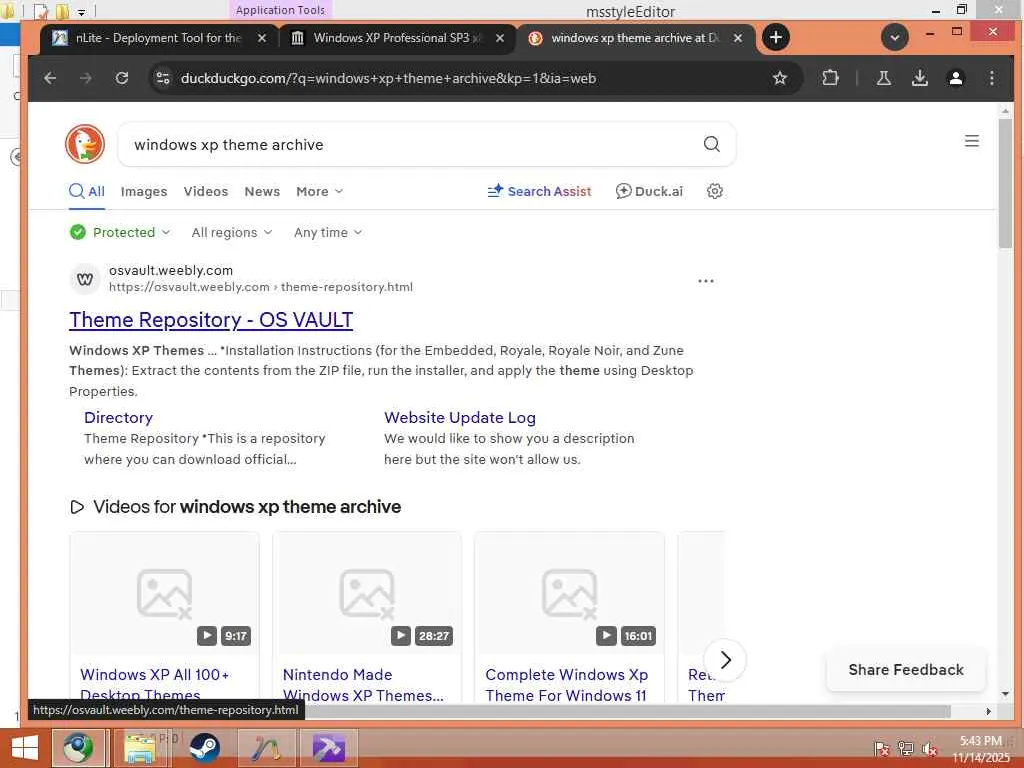This screenshot has height=768, width=1024.
Task: Open the Chrome Labs flask icon
Action: point(884,78)
